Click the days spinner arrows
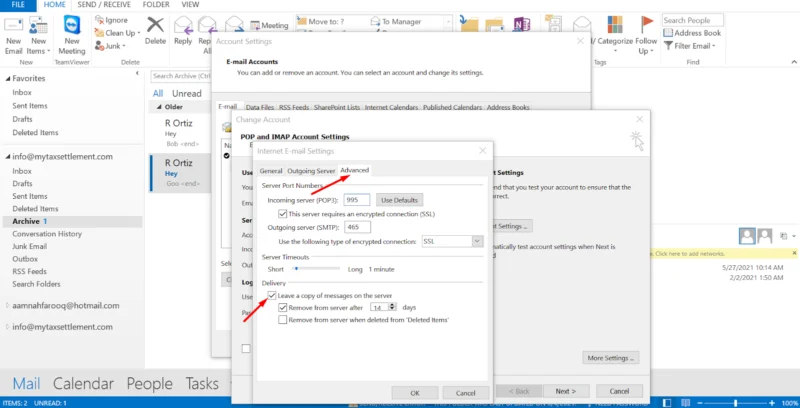 coord(392,307)
